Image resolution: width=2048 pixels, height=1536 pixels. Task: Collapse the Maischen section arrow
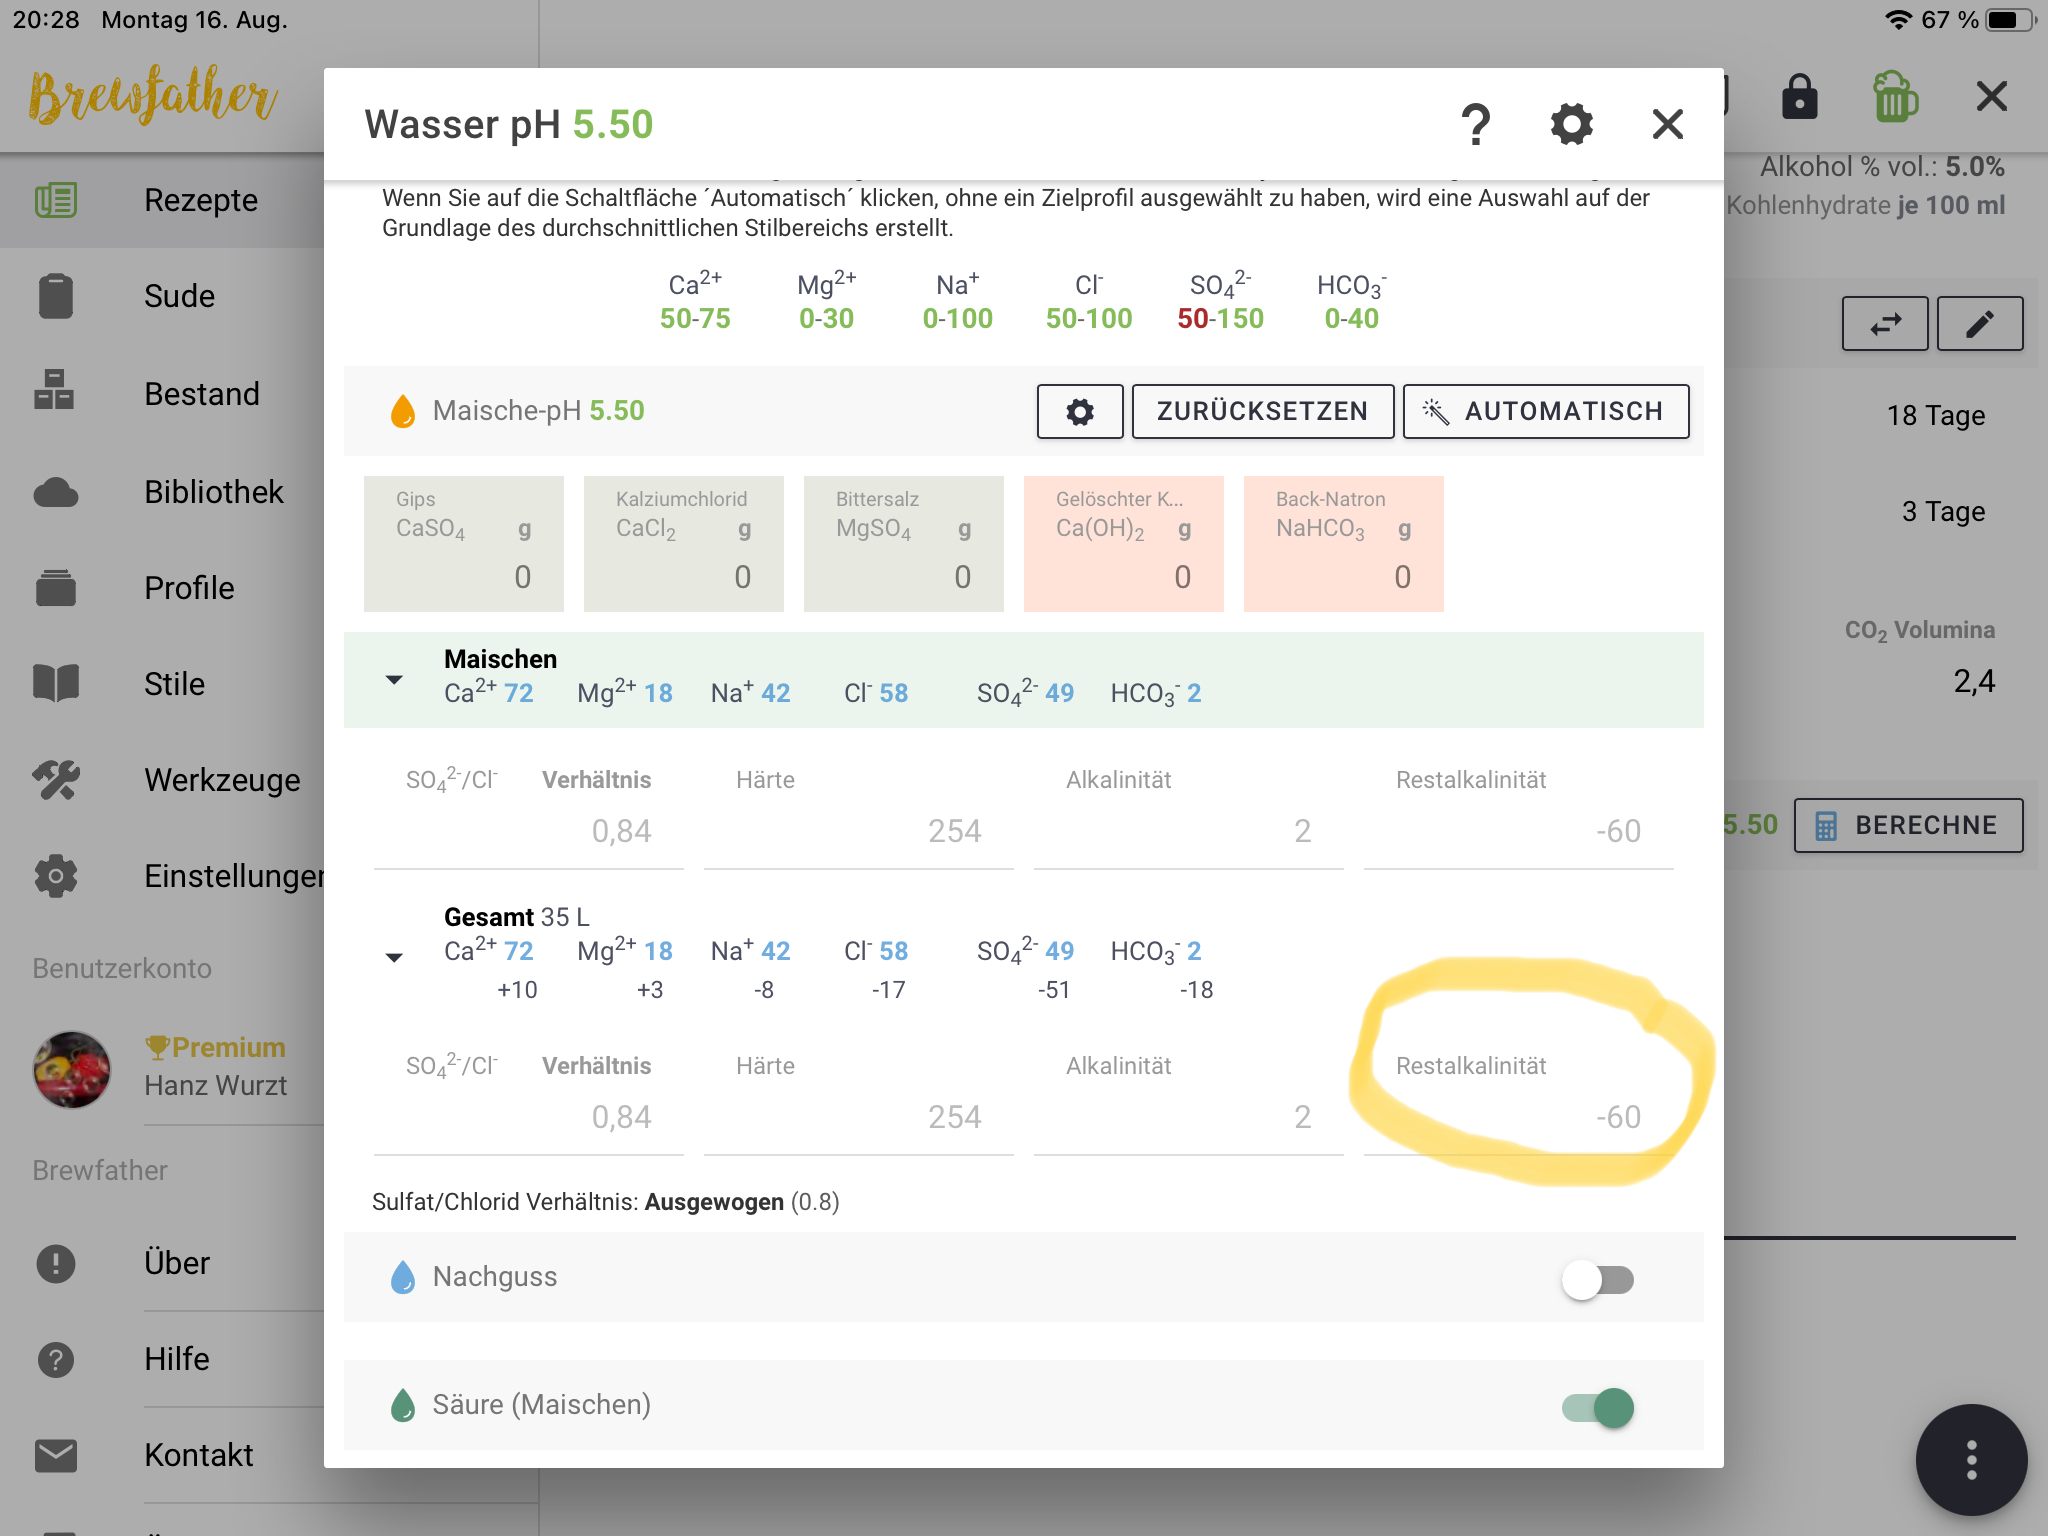394,679
